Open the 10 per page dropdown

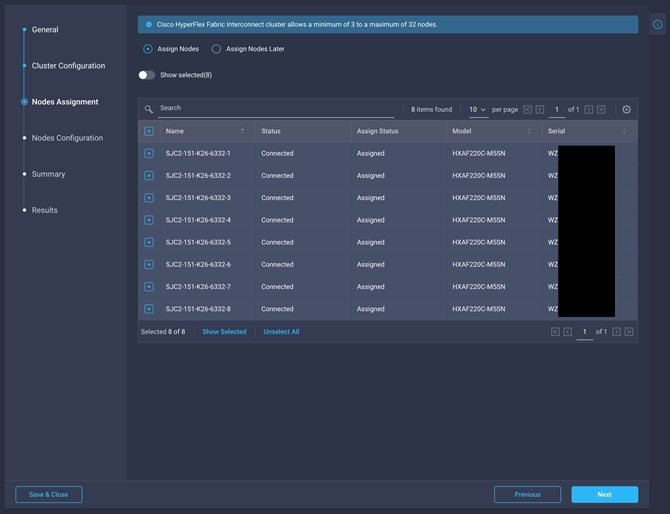(x=478, y=109)
